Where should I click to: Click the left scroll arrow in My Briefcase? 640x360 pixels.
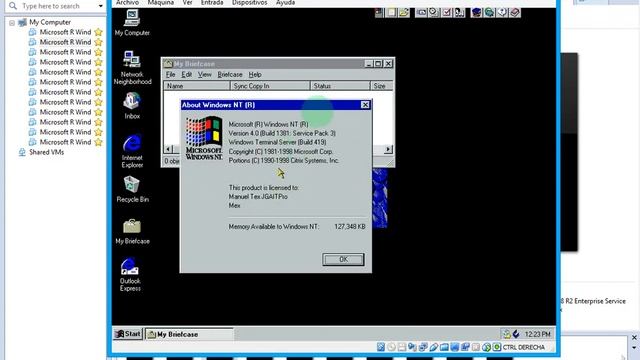pos(168,149)
